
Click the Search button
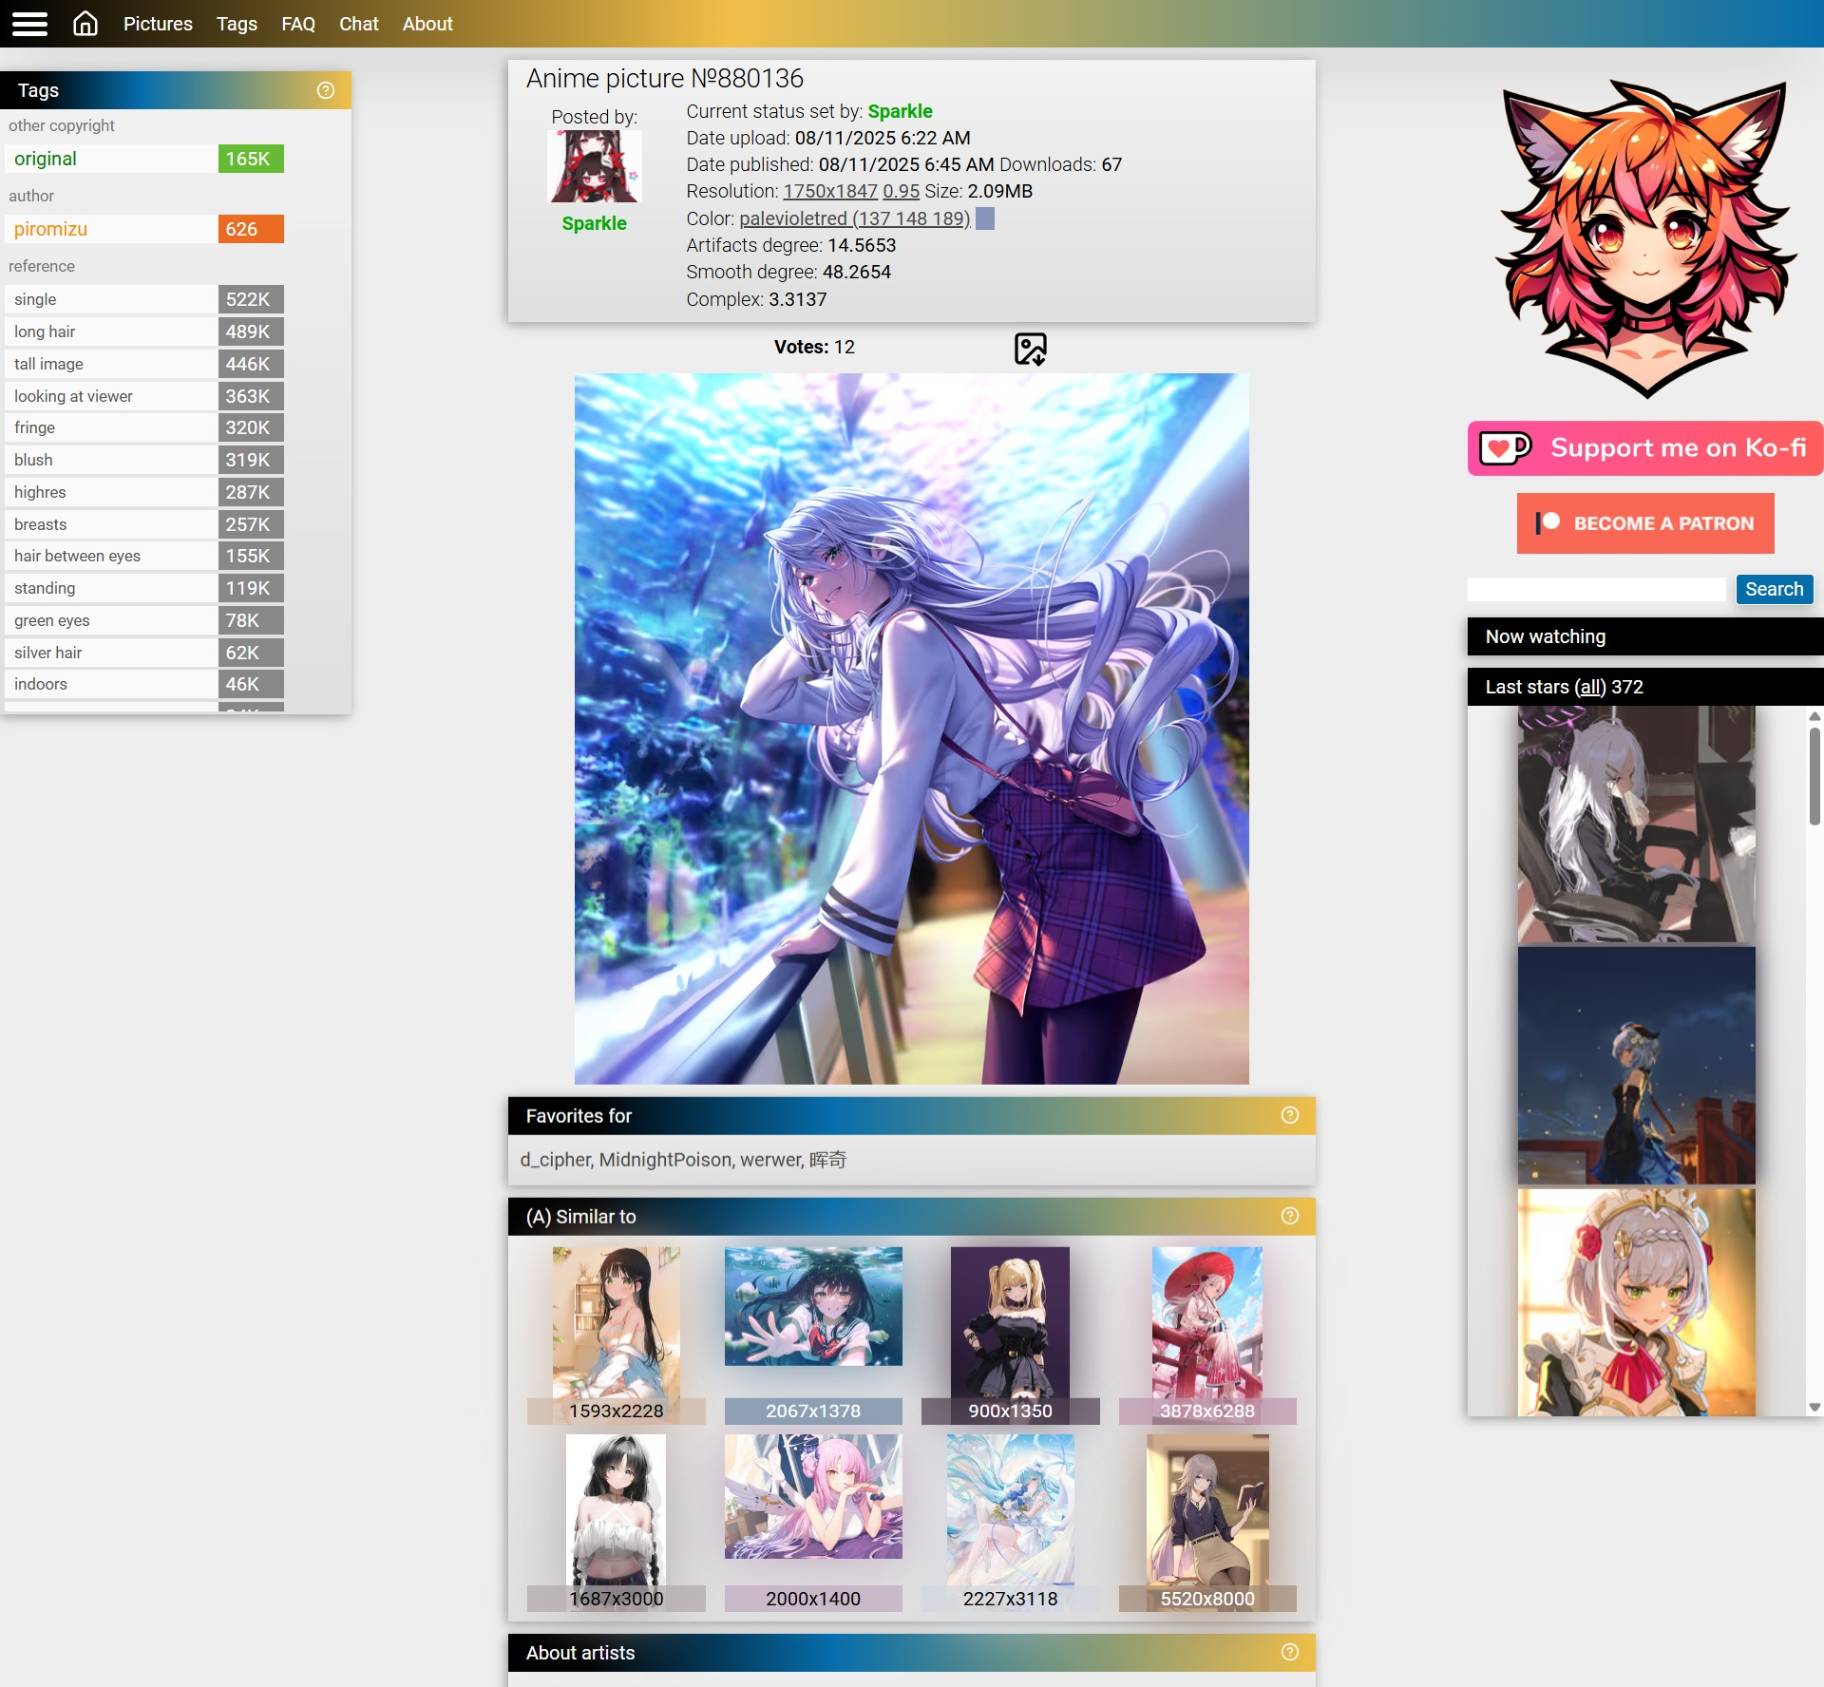point(1773,589)
